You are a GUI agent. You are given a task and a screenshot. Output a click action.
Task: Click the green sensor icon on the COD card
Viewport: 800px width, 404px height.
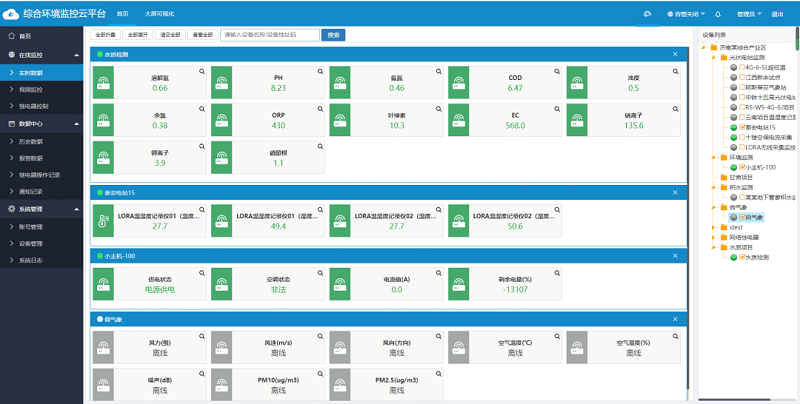[458, 82]
